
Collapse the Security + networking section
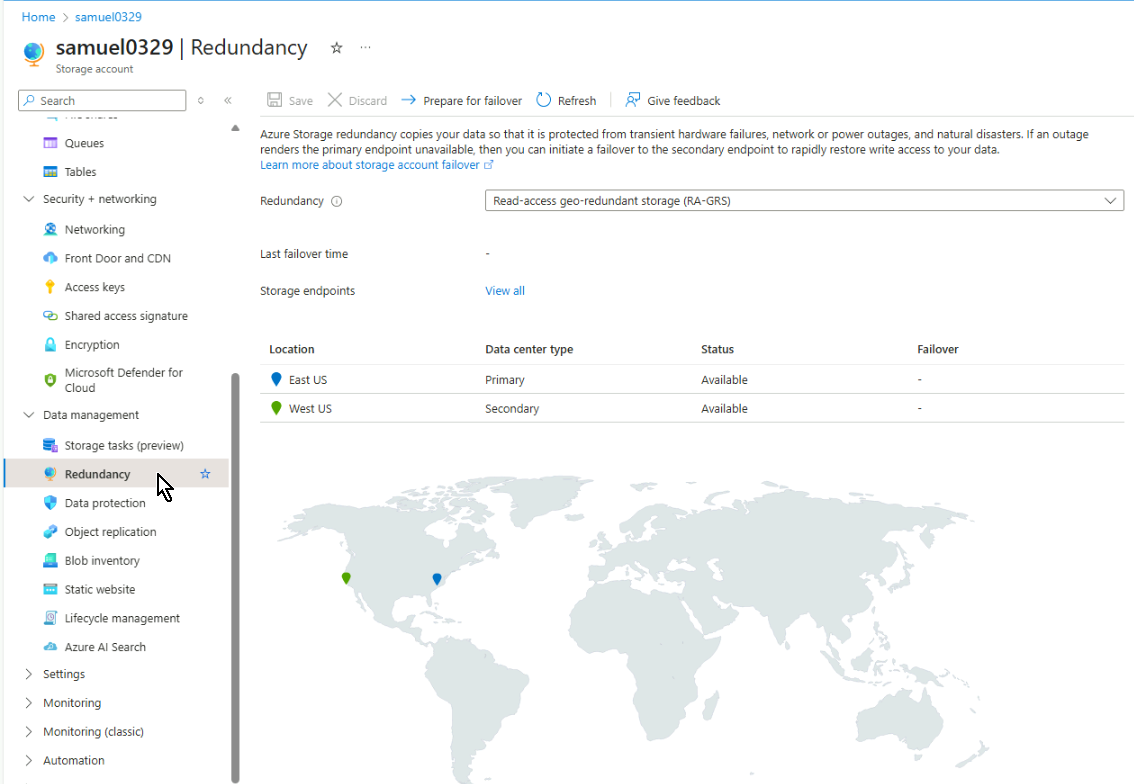pos(29,199)
